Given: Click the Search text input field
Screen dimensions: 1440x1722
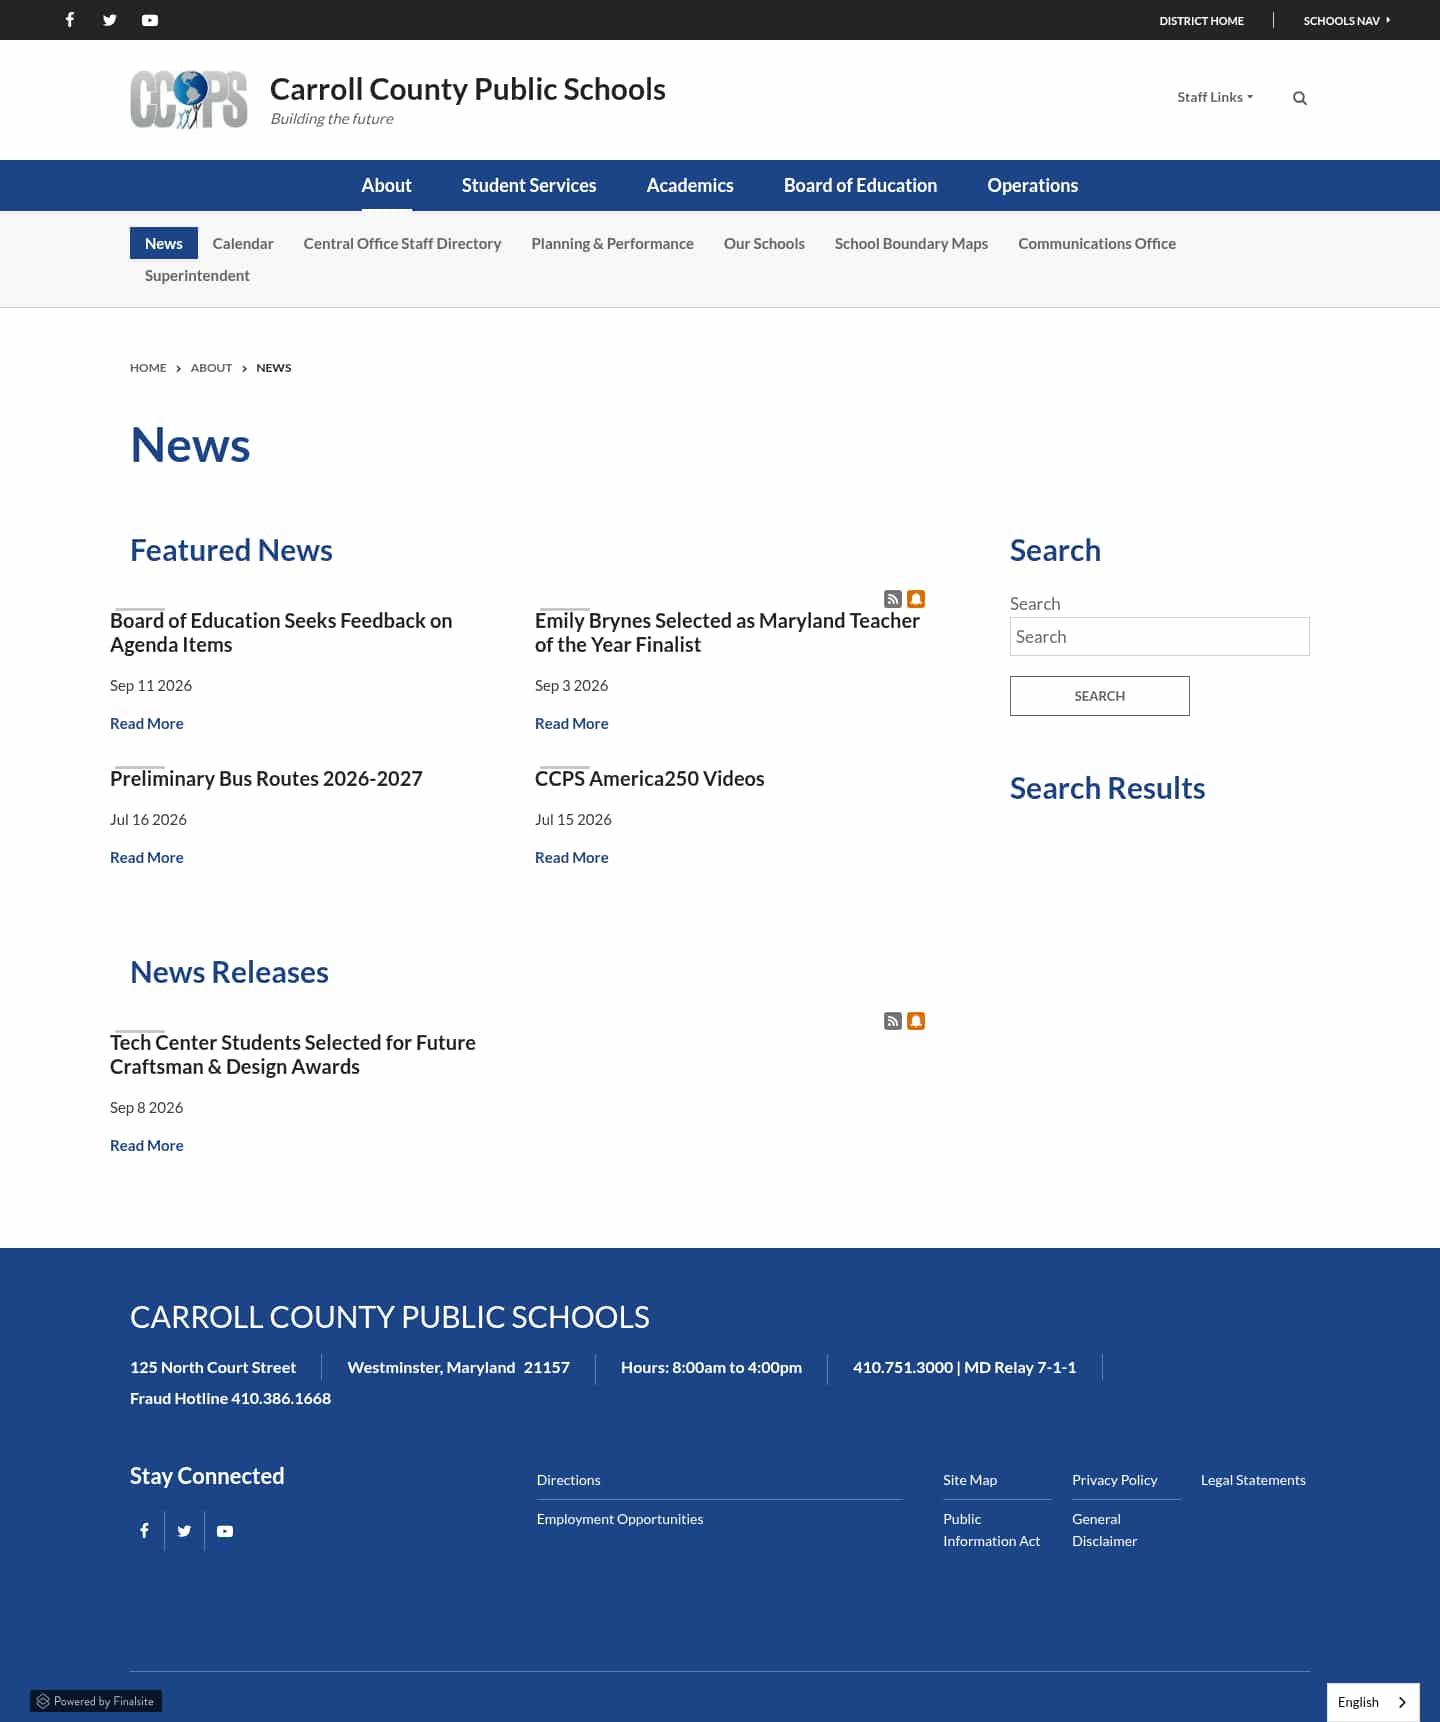Looking at the screenshot, I should pyautogui.click(x=1160, y=636).
